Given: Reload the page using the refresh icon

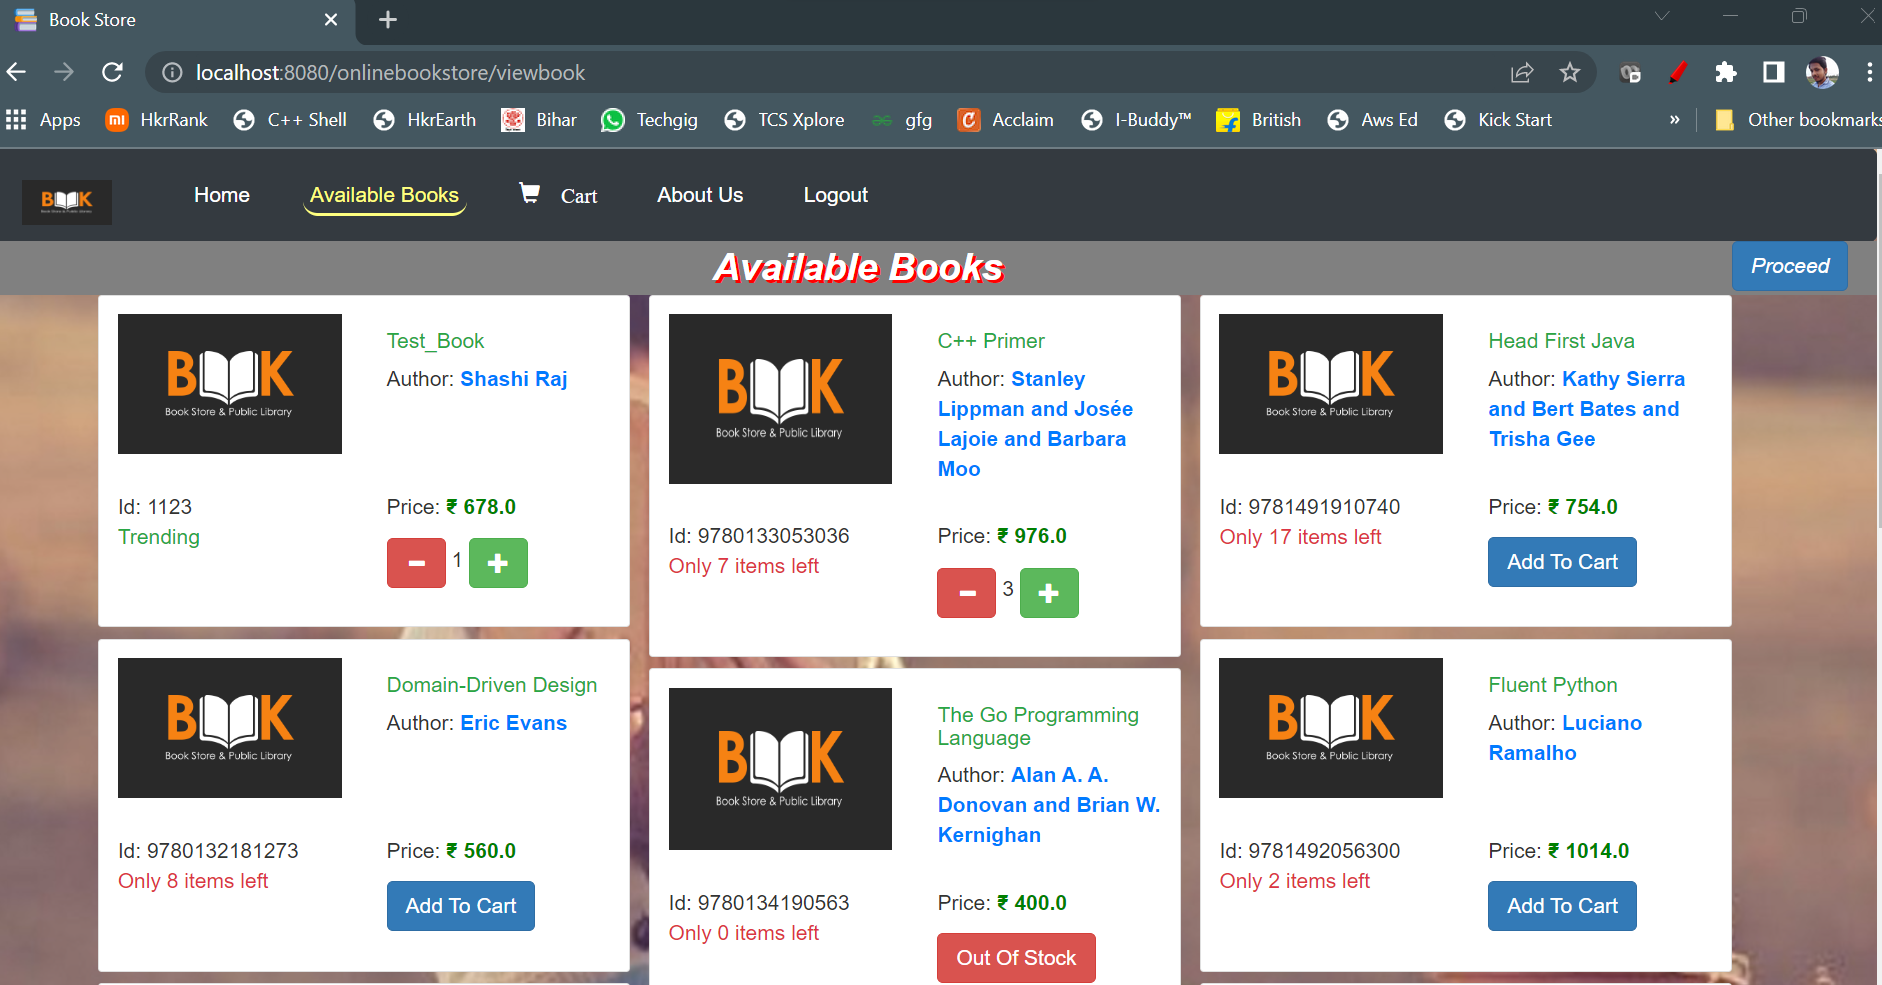Looking at the screenshot, I should (113, 73).
